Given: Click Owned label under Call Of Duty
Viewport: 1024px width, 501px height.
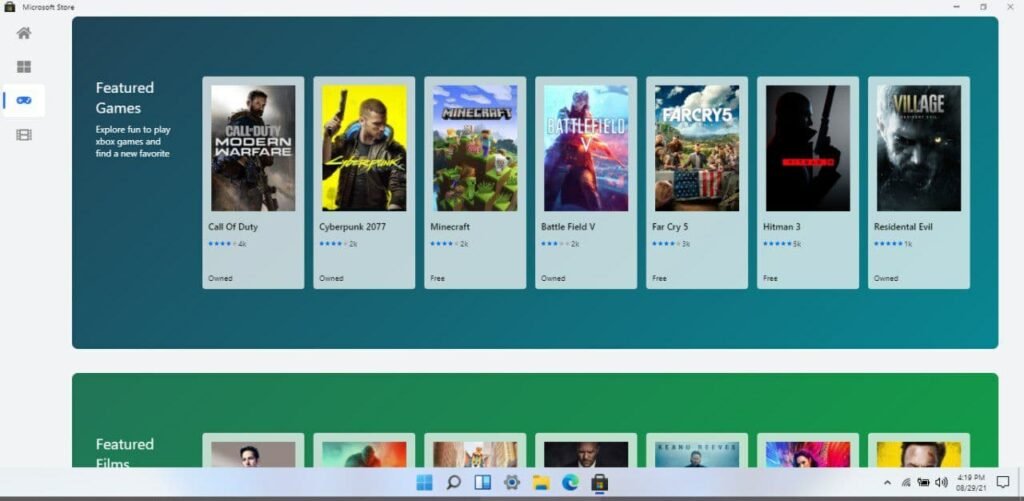Looking at the screenshot, I should 220,278.
